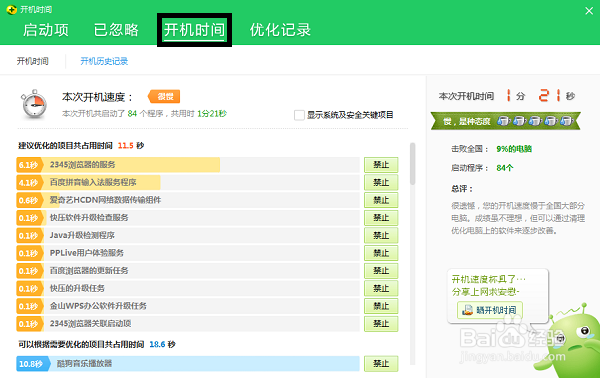Select the 2345浏览器的服务 row text
Screen dimensions: 600x378
tap(82, 165)
